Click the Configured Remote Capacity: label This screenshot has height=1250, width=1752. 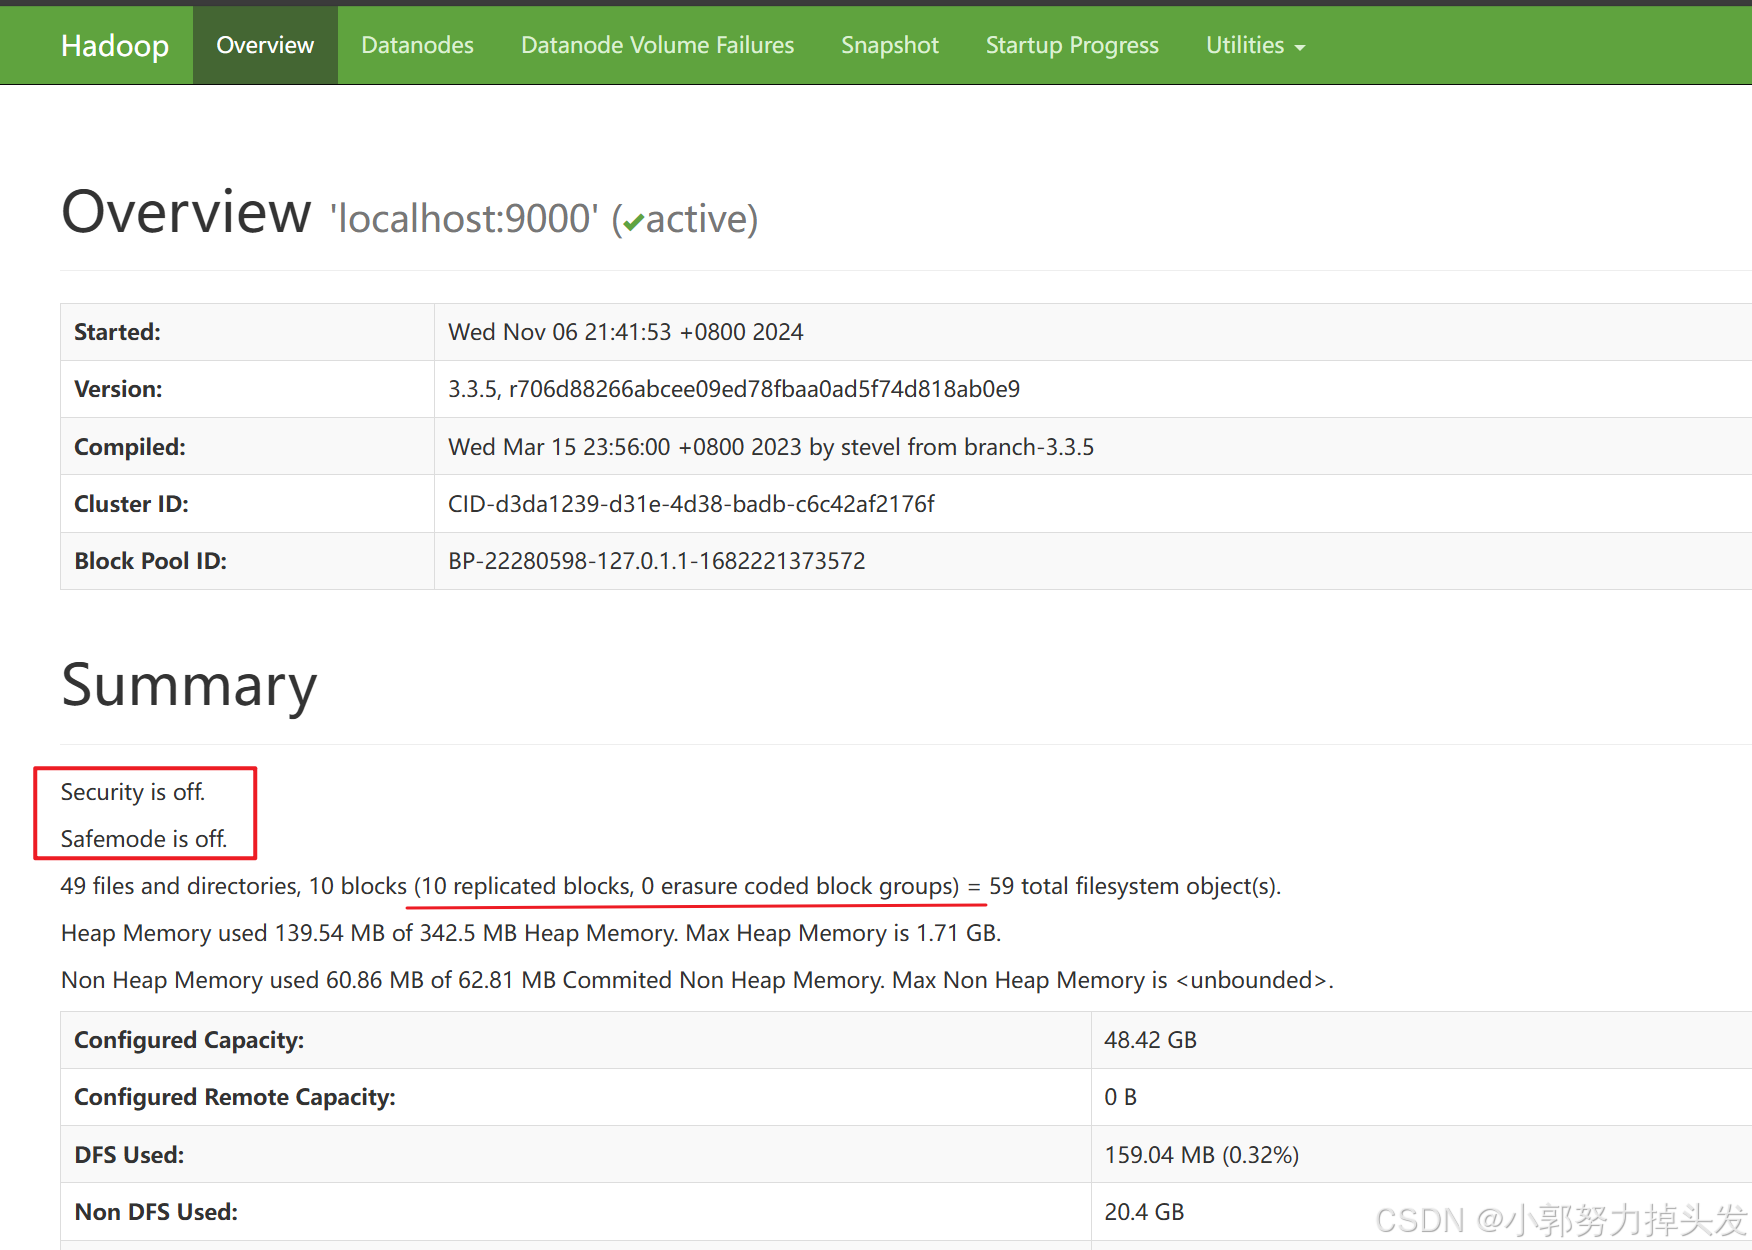click(235, 1097)
